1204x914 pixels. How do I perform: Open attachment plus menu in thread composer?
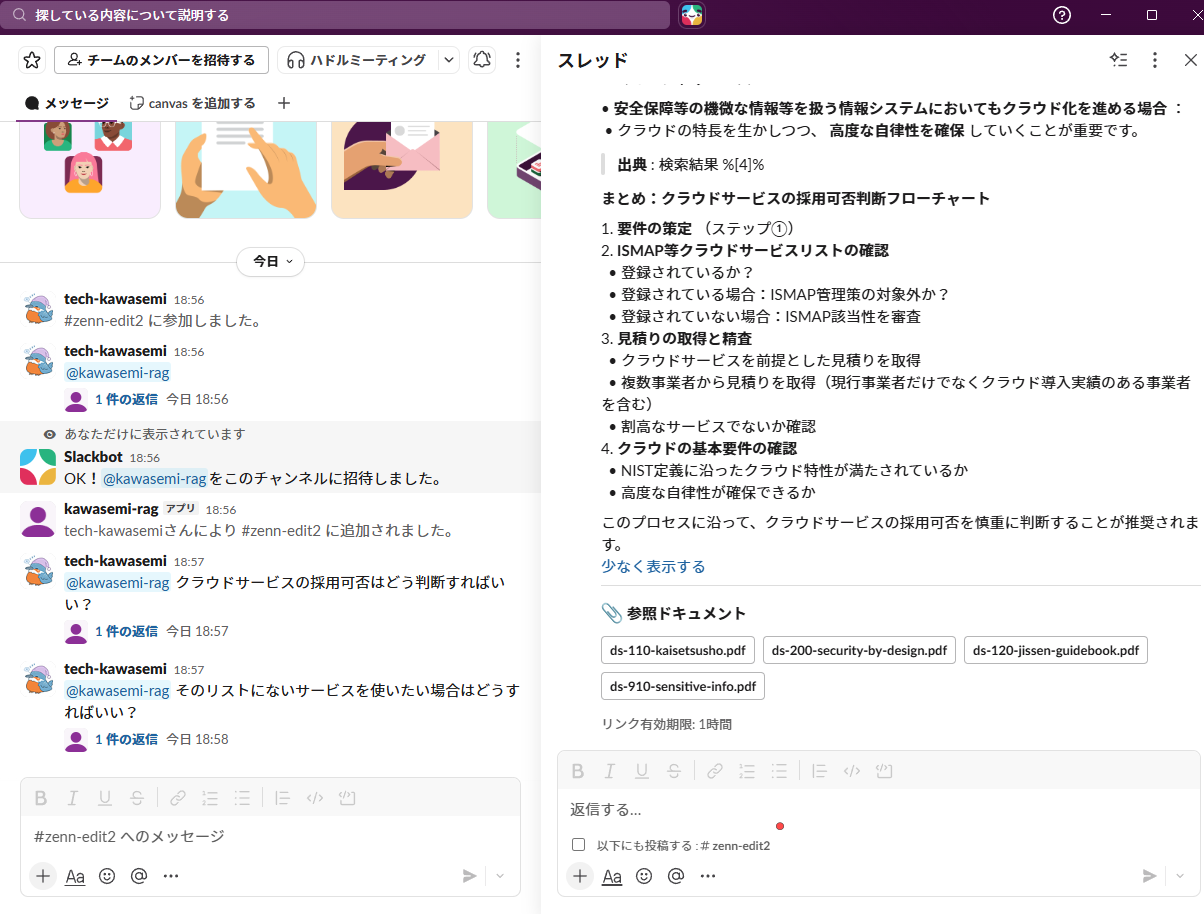point(580,876)
